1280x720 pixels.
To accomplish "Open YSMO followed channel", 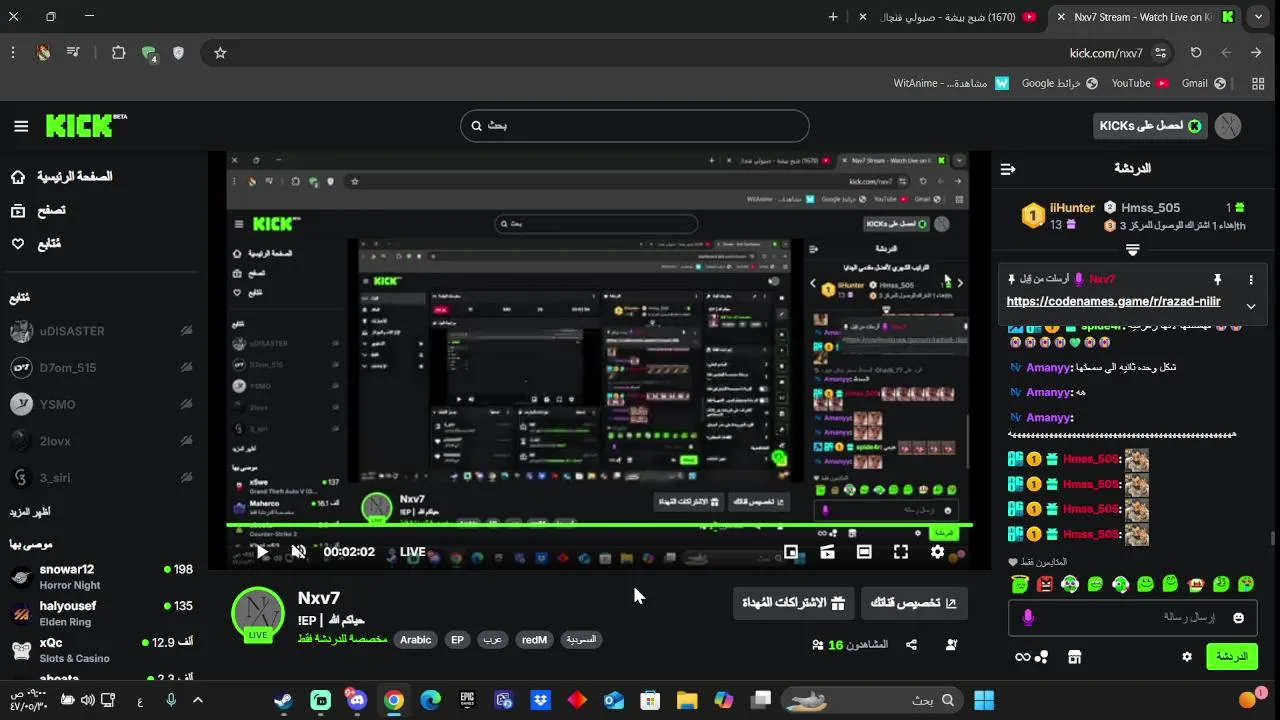I will (100, 404).
